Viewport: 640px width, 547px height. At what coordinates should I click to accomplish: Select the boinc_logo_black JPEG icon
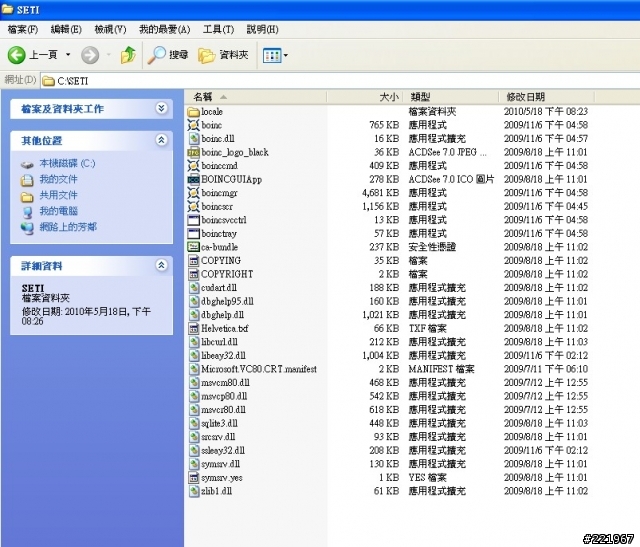(x=193, y=152)
